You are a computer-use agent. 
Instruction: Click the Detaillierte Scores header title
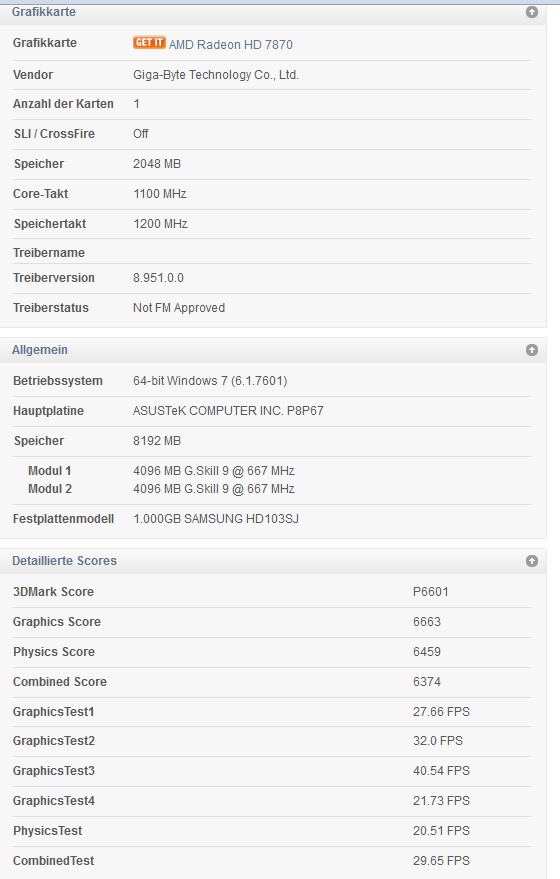pyautogui.click(x=64, y=561)
